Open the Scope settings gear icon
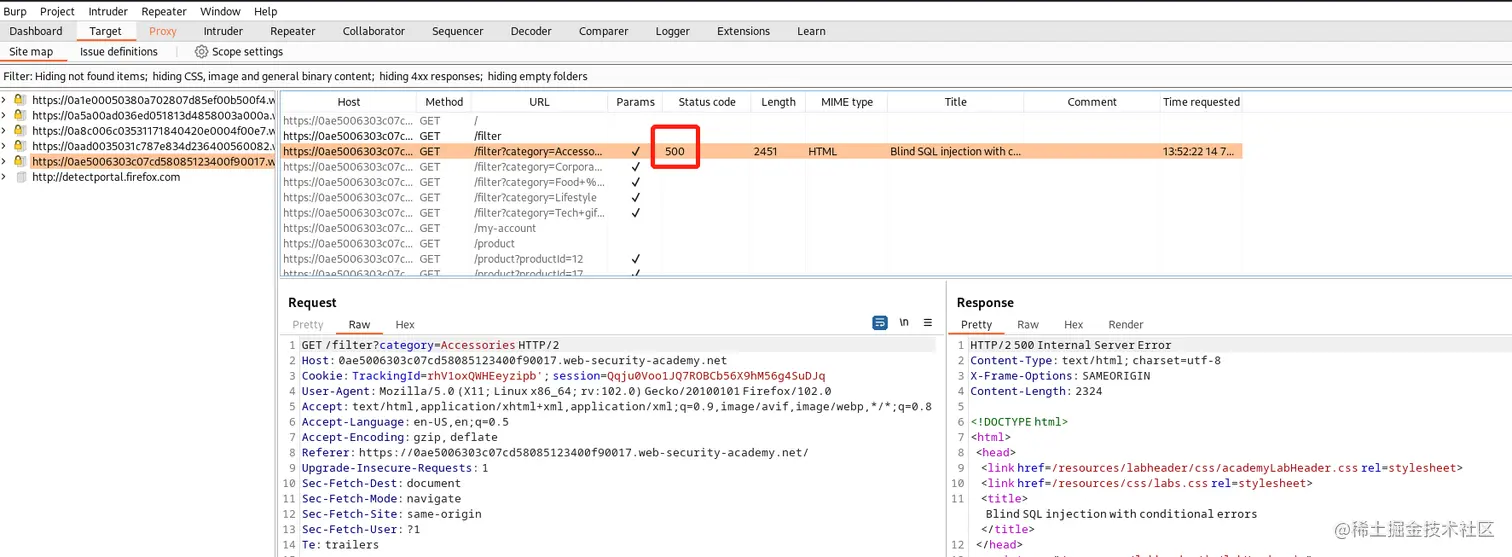Viewport: 1512px width, 557px height. 202,52
